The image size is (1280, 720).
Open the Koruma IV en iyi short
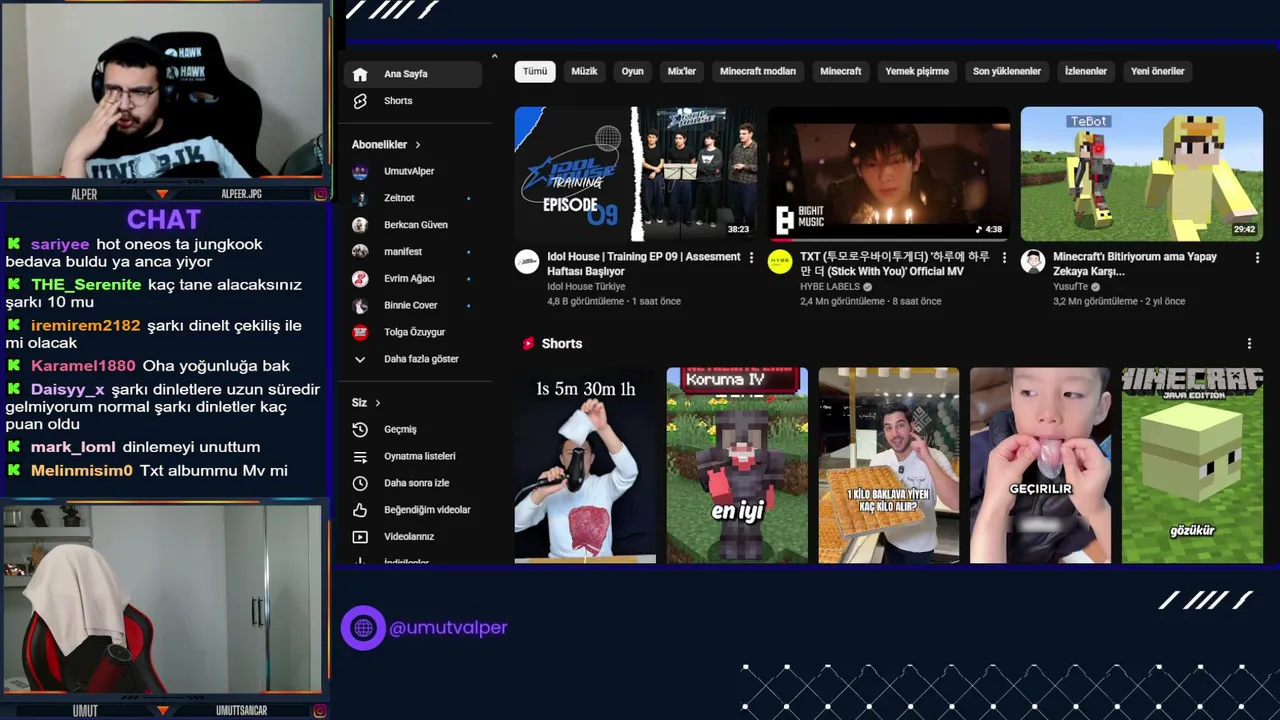coord(737,465)
